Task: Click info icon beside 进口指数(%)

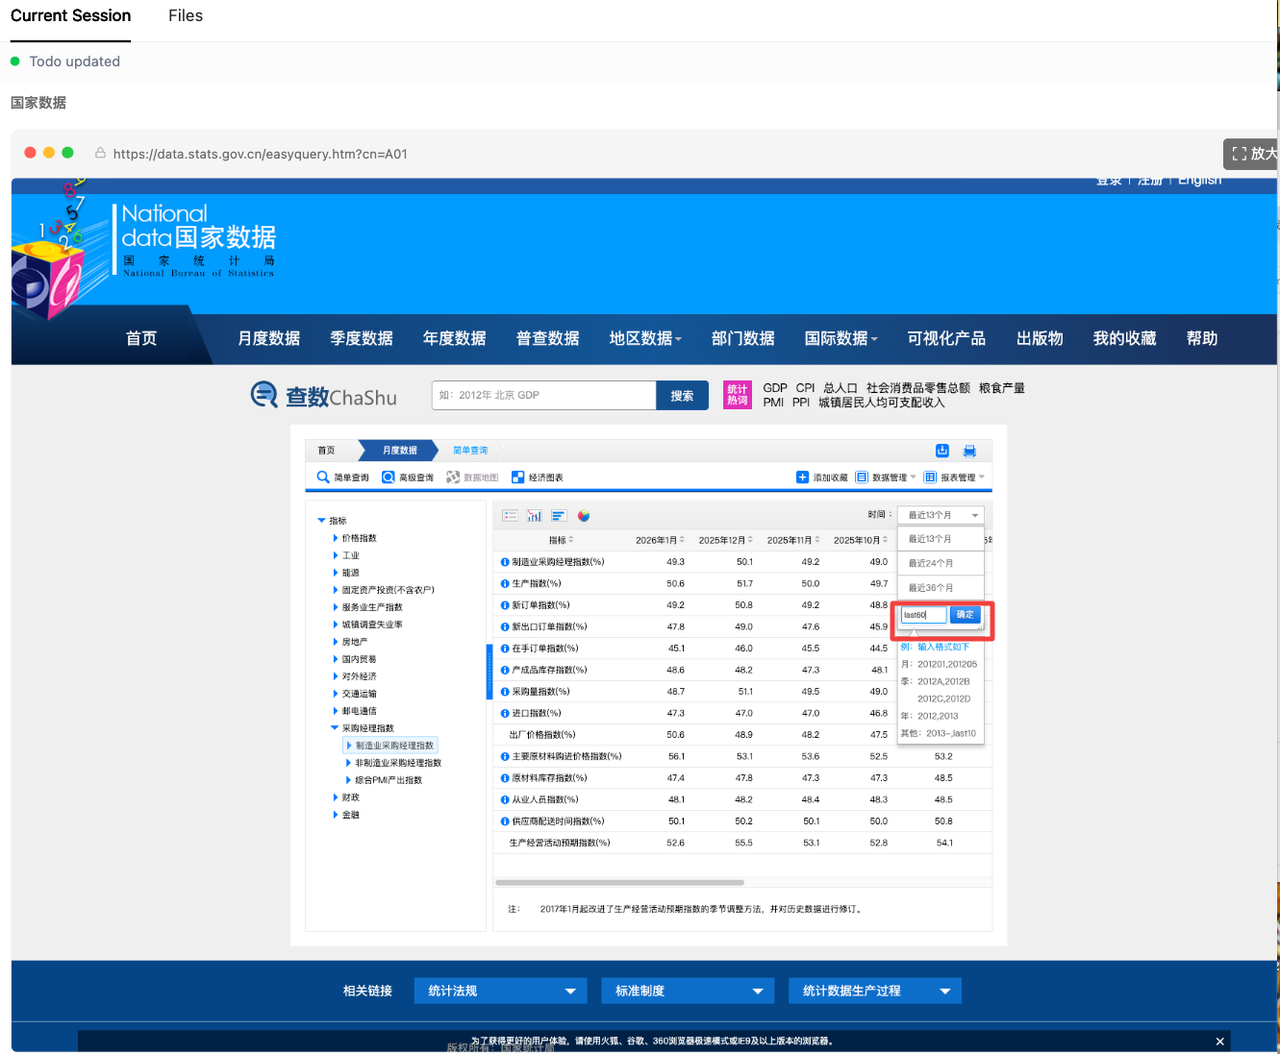Action: coord(505,713)
